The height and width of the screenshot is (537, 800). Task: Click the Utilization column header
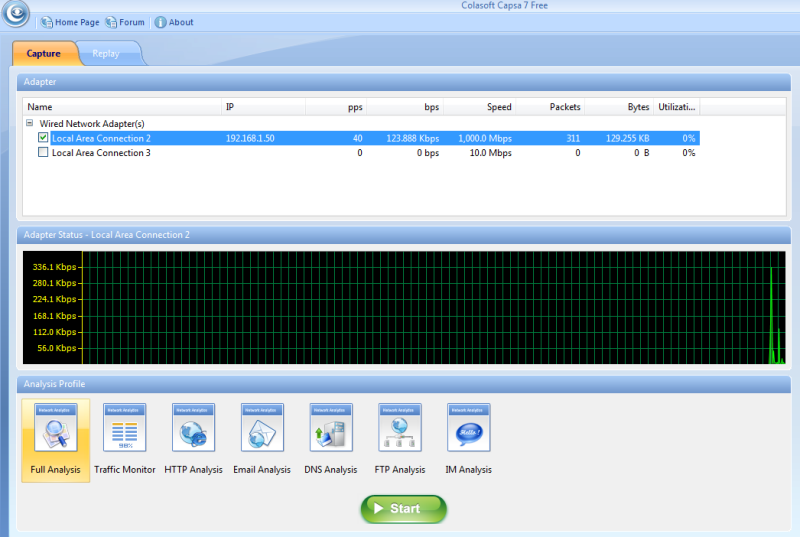coord(677,107)
